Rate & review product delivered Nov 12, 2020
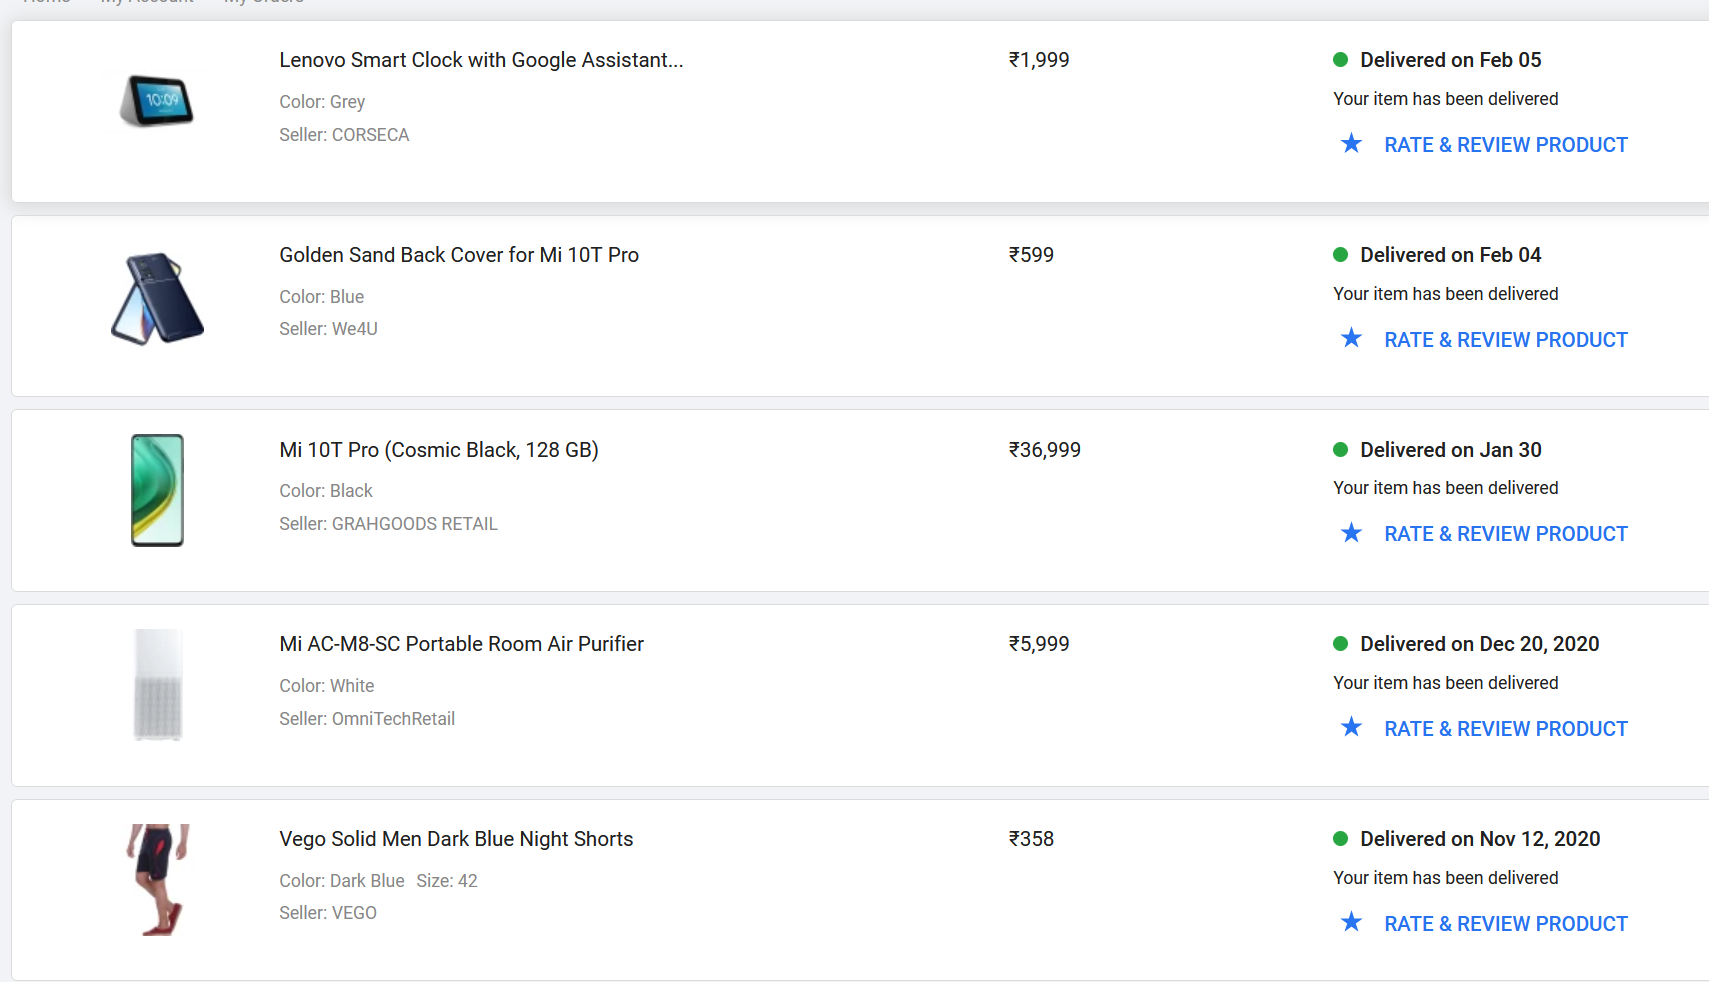Image resolution: width=1709 pixels, height=982 pixels. pos(1506,924)
